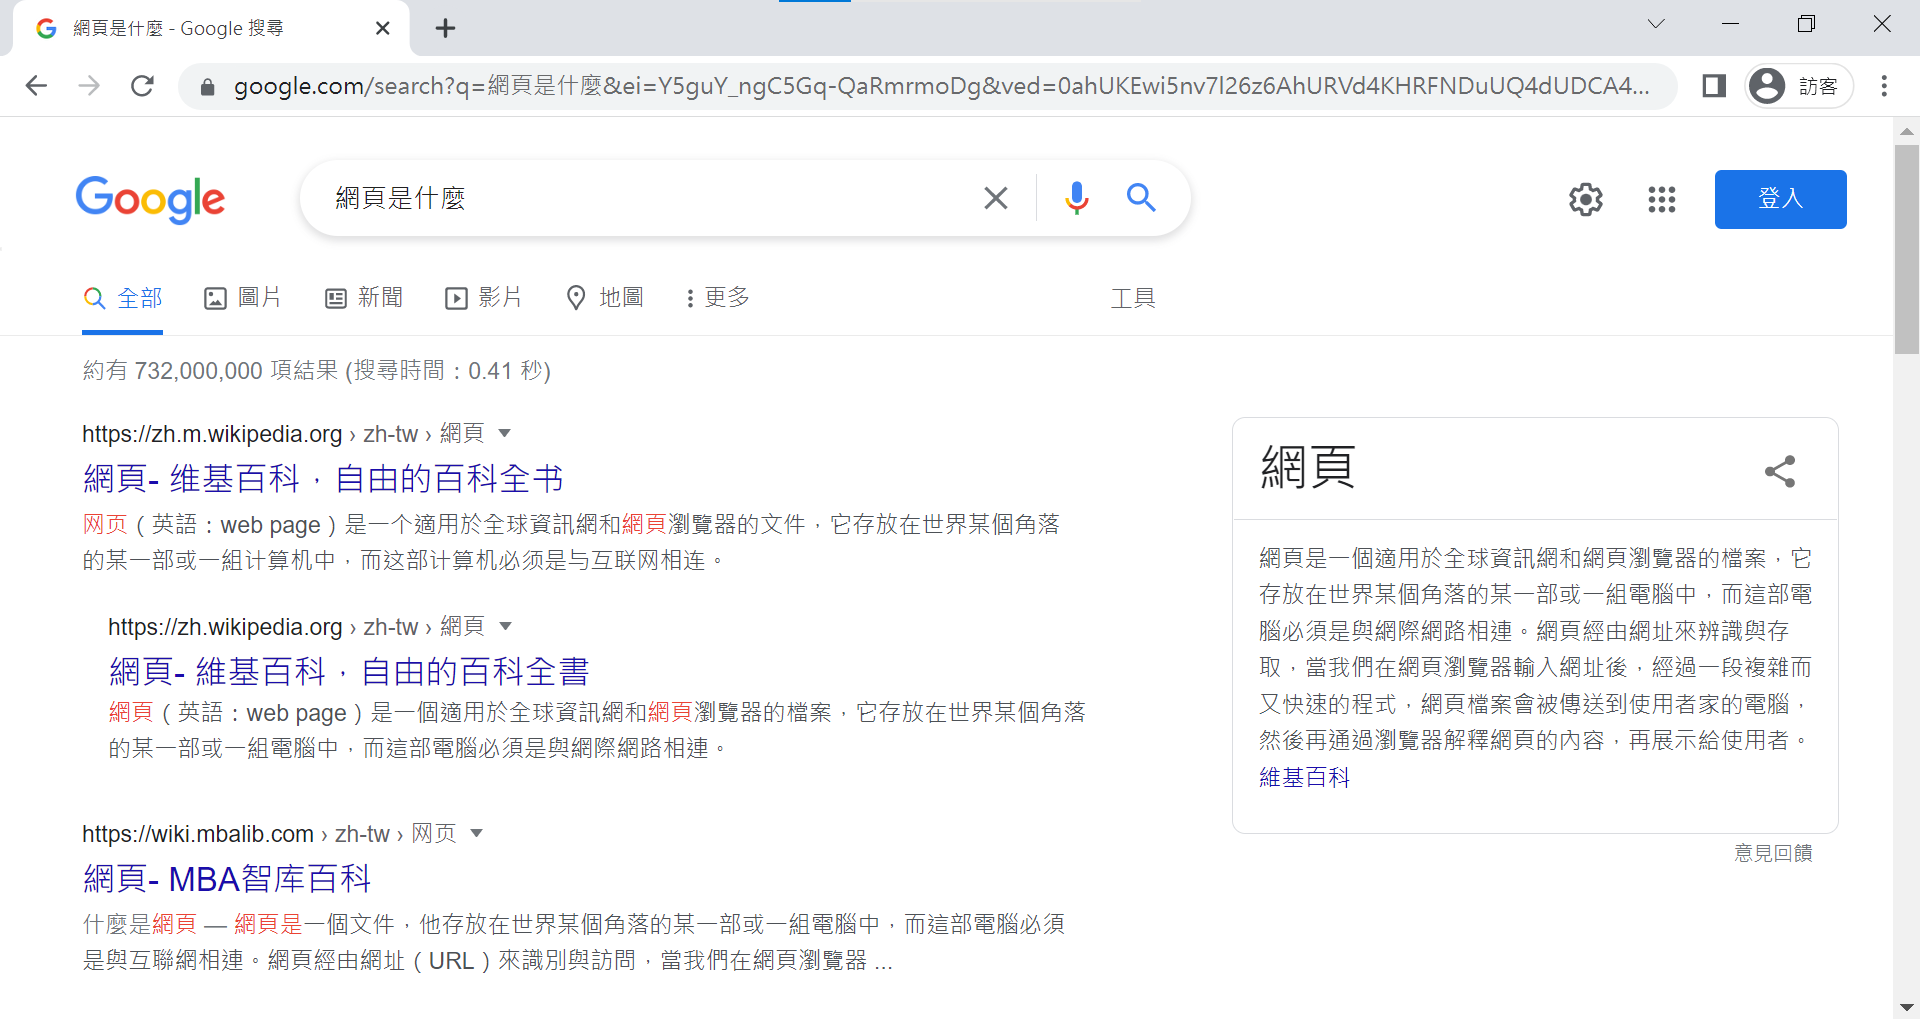Viewport: 1920px width, 1019px height.
Task: Switch to 影片 videos tab
Action: pyautogui.click(x=484, y=298)
